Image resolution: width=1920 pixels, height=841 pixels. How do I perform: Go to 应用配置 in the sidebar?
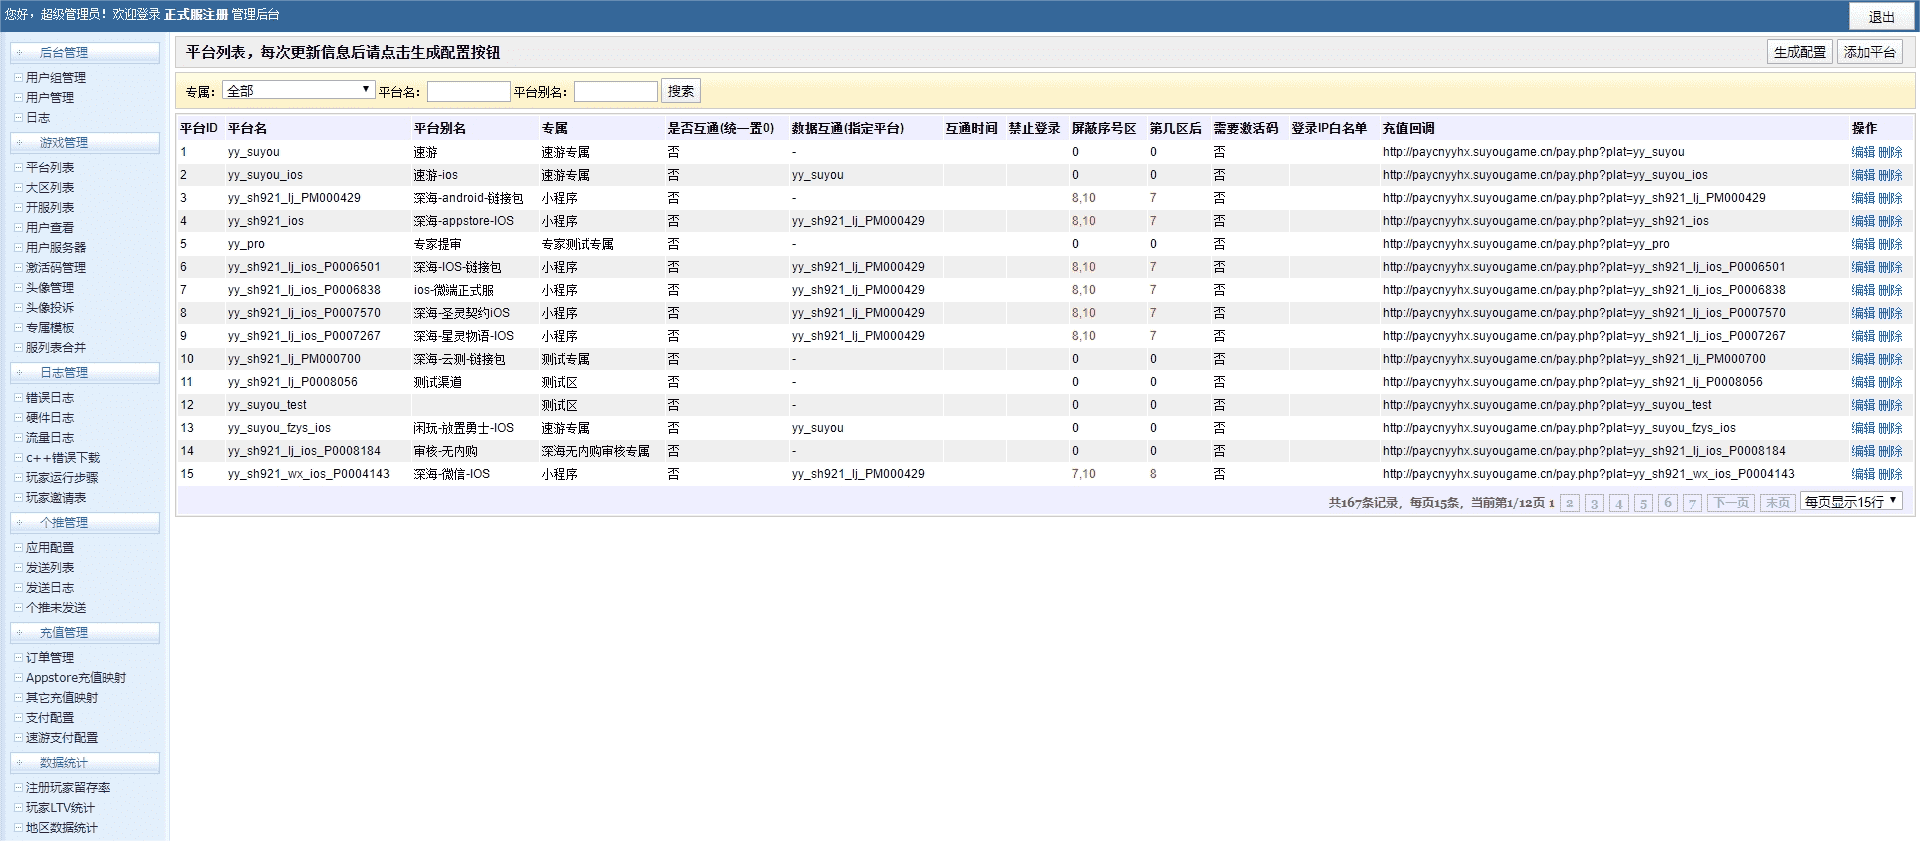coord(50,548)
